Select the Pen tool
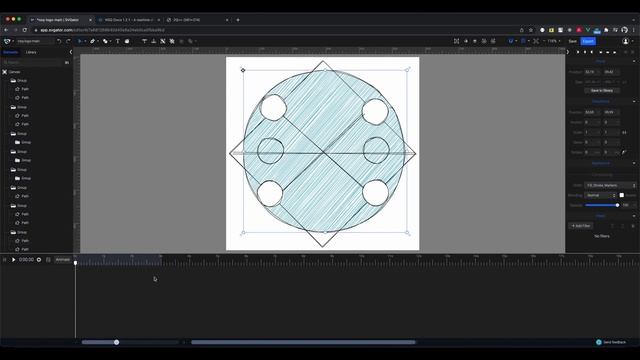This screenshot has width=640, height=360. pyautogui.click(x=92, y=41)
